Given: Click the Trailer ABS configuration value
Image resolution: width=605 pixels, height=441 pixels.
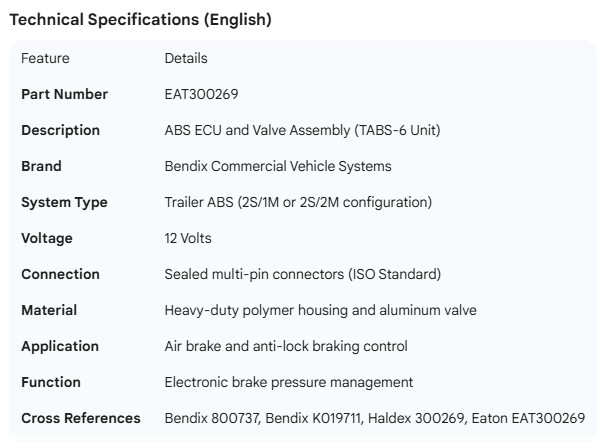Looking at the screenshot, I should click(x=298, y=202).
